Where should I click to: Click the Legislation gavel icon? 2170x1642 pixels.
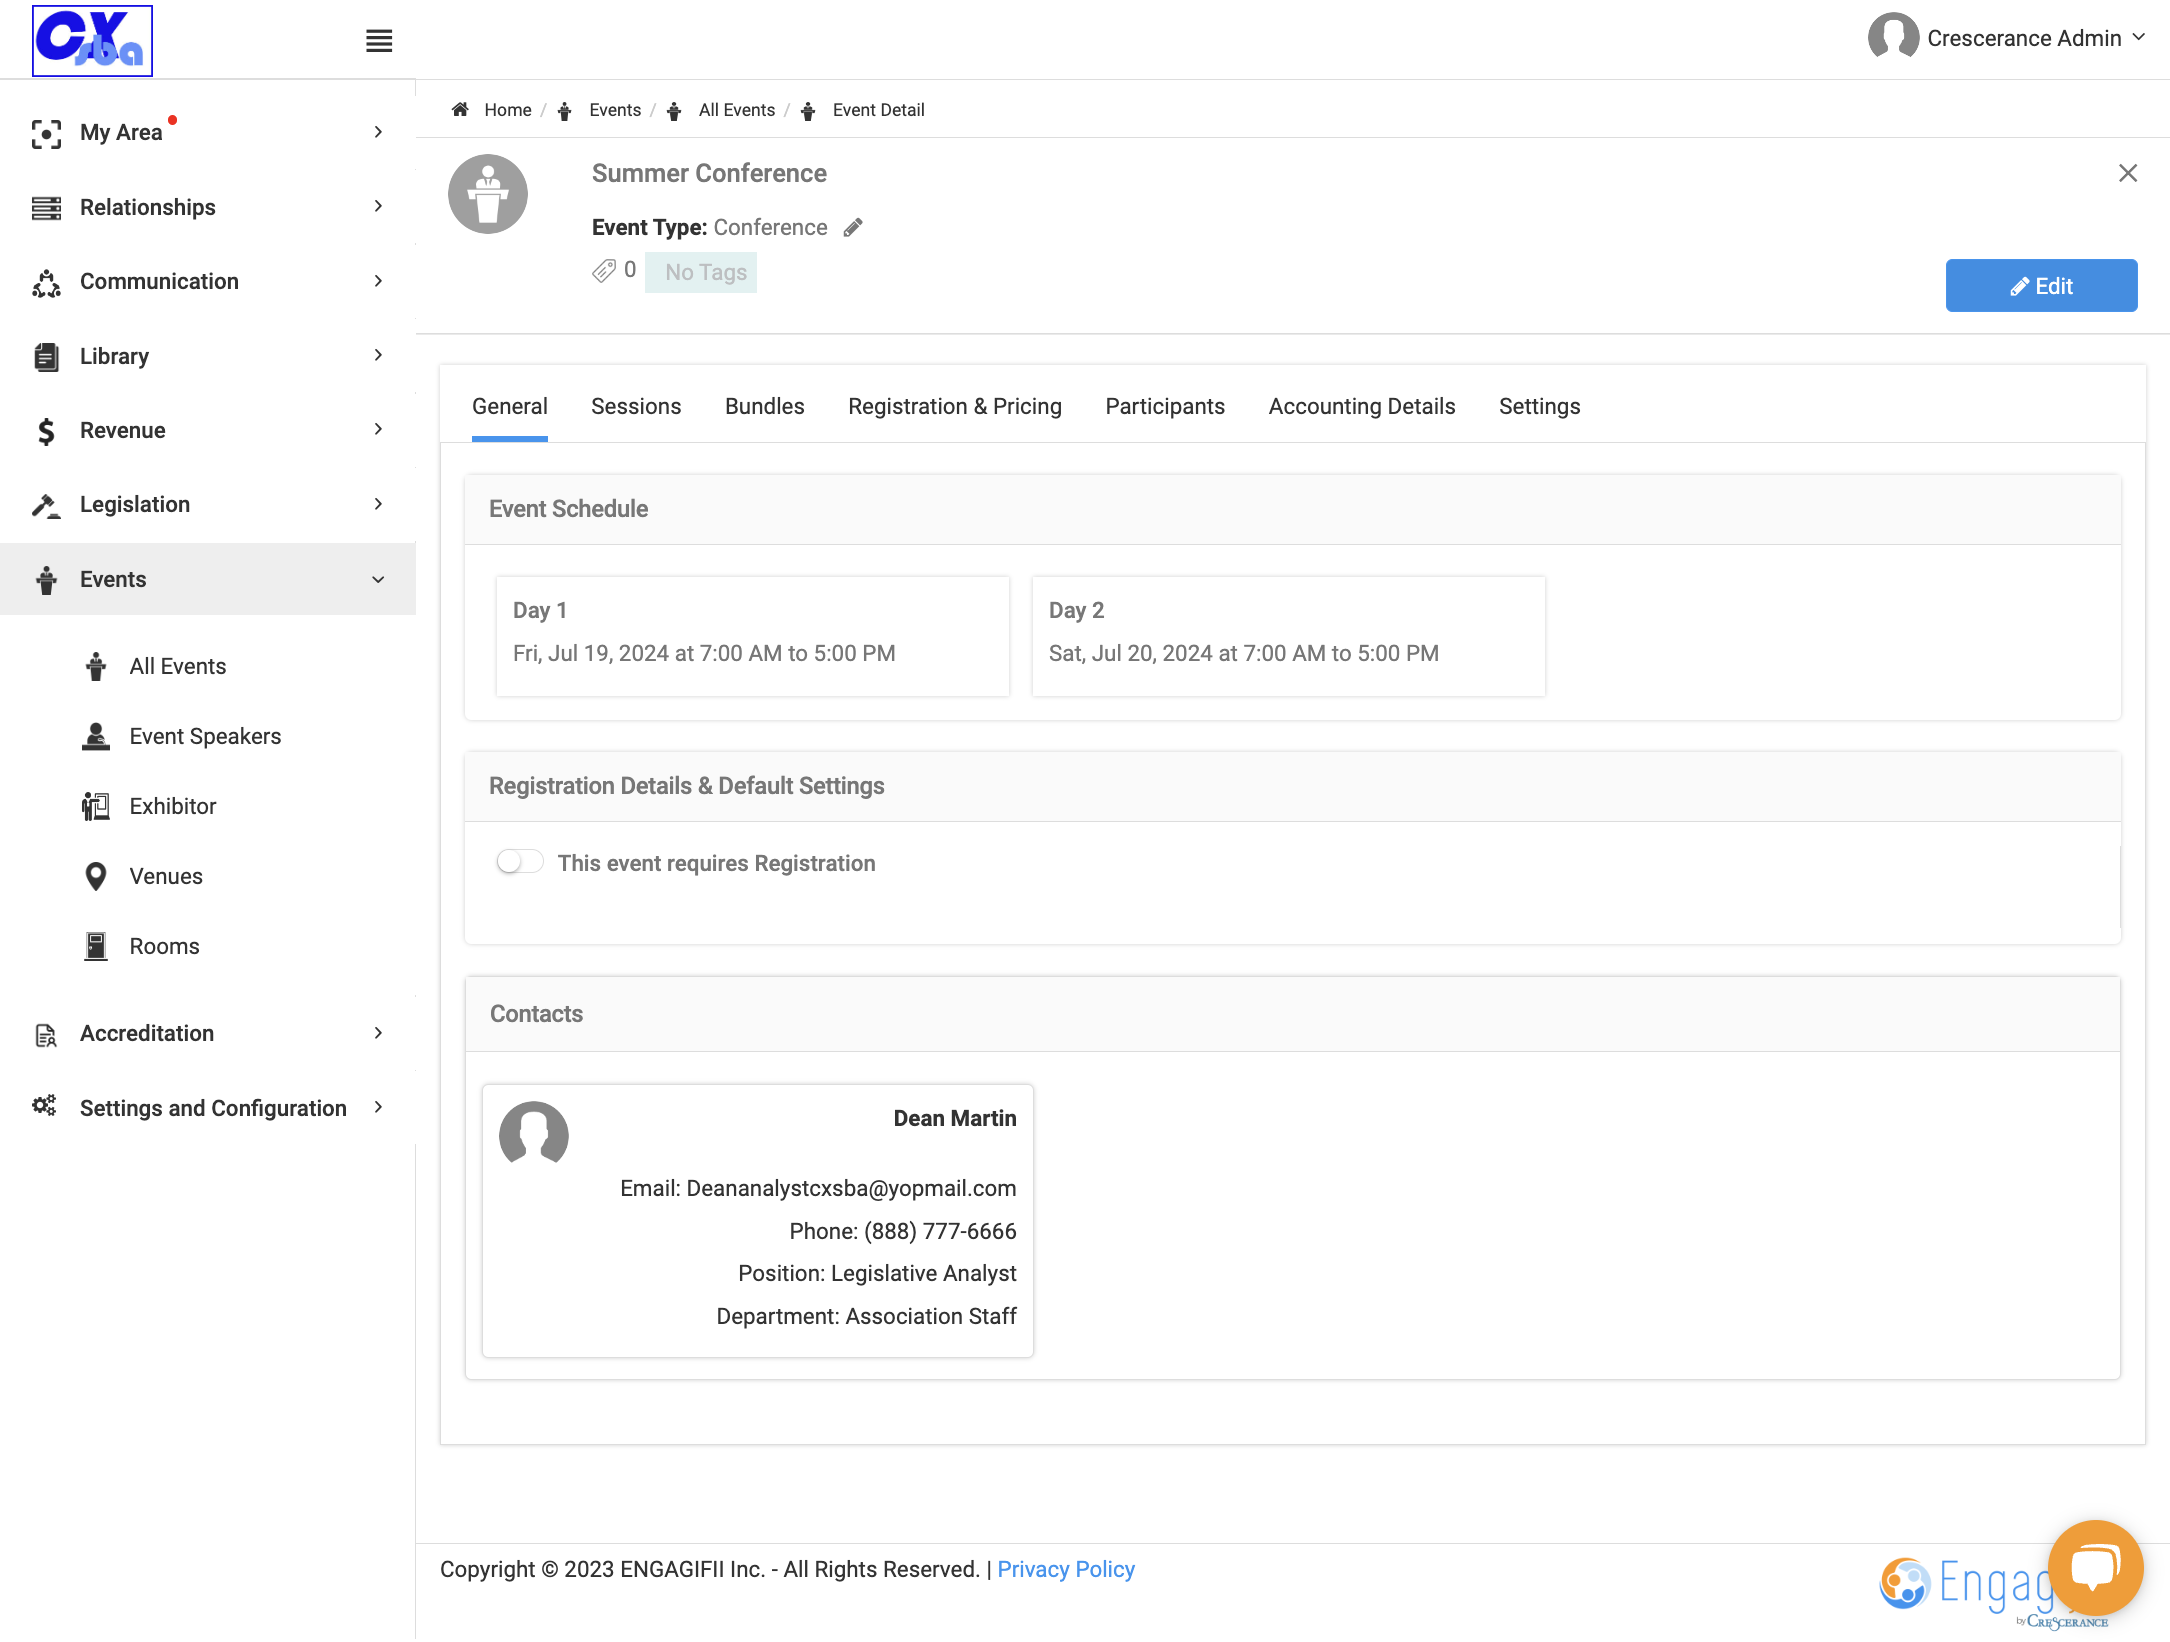[x=46, y=505]
